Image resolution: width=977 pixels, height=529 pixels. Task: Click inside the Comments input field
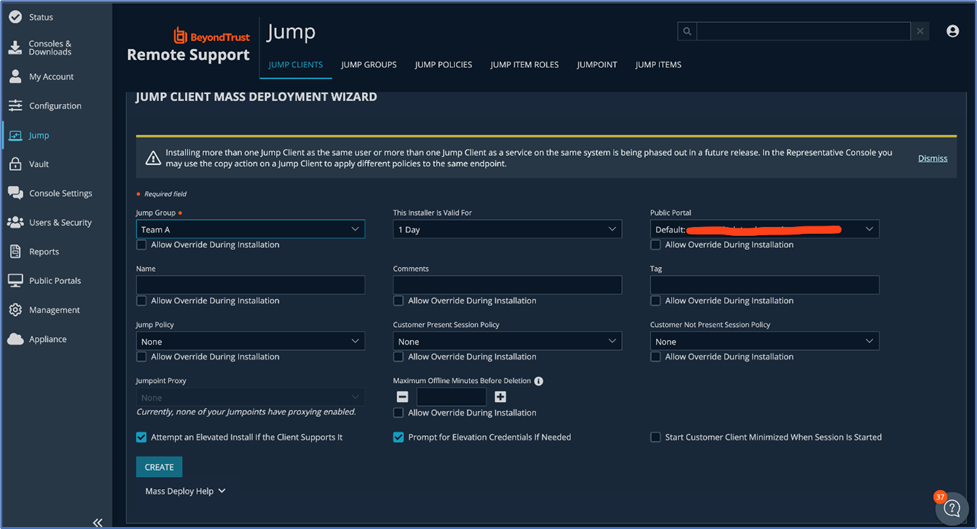point(507,285)
